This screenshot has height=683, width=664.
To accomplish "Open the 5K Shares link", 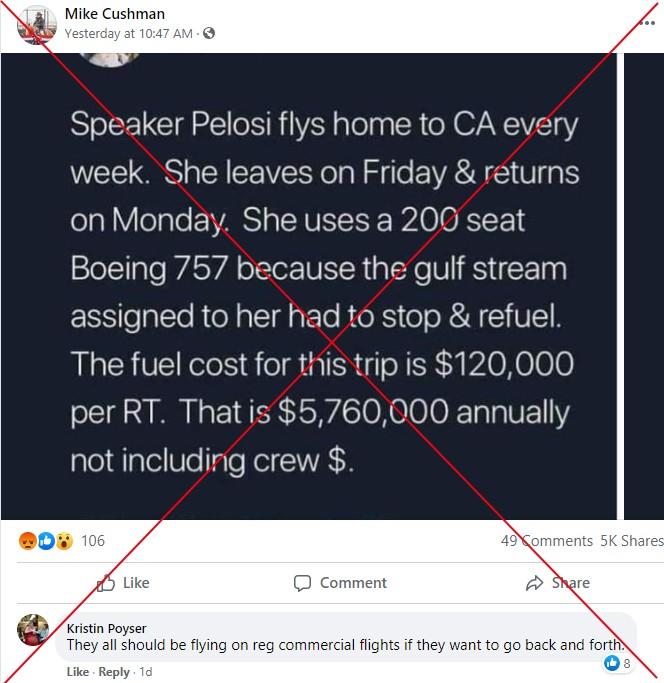I will coord(632,541).
